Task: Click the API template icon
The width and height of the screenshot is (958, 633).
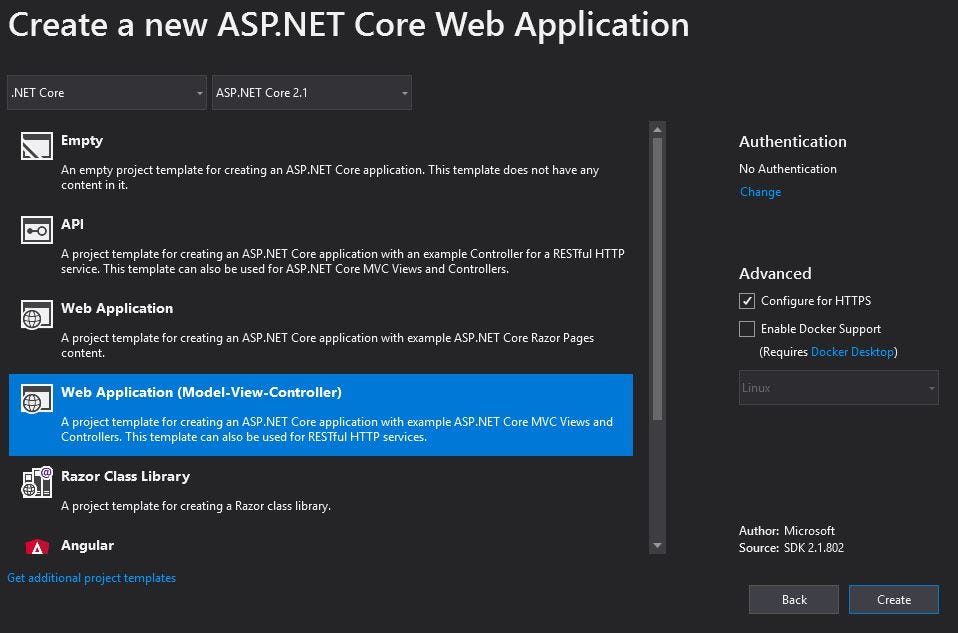Action: pyautogui.click(x=37, y=231)
